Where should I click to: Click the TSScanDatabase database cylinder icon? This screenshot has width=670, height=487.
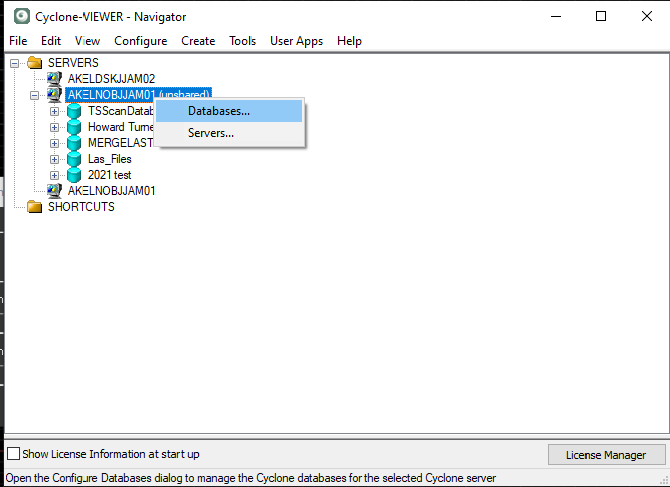(74, 111)
